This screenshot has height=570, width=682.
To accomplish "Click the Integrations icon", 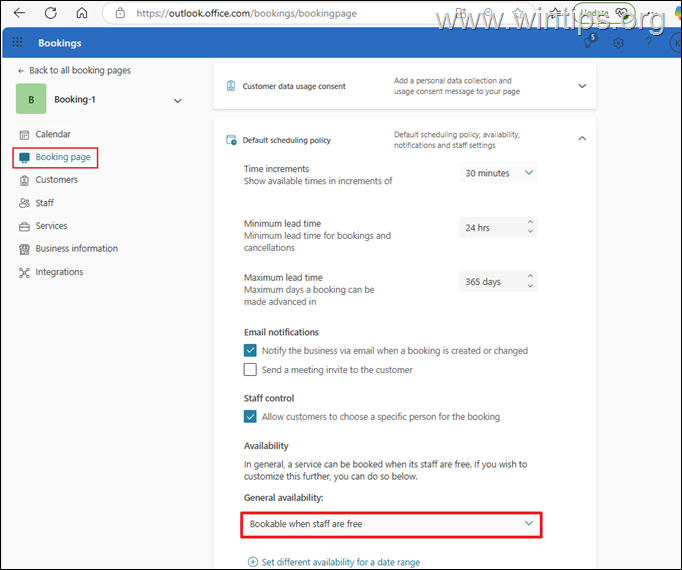I will tap(24, 272).
